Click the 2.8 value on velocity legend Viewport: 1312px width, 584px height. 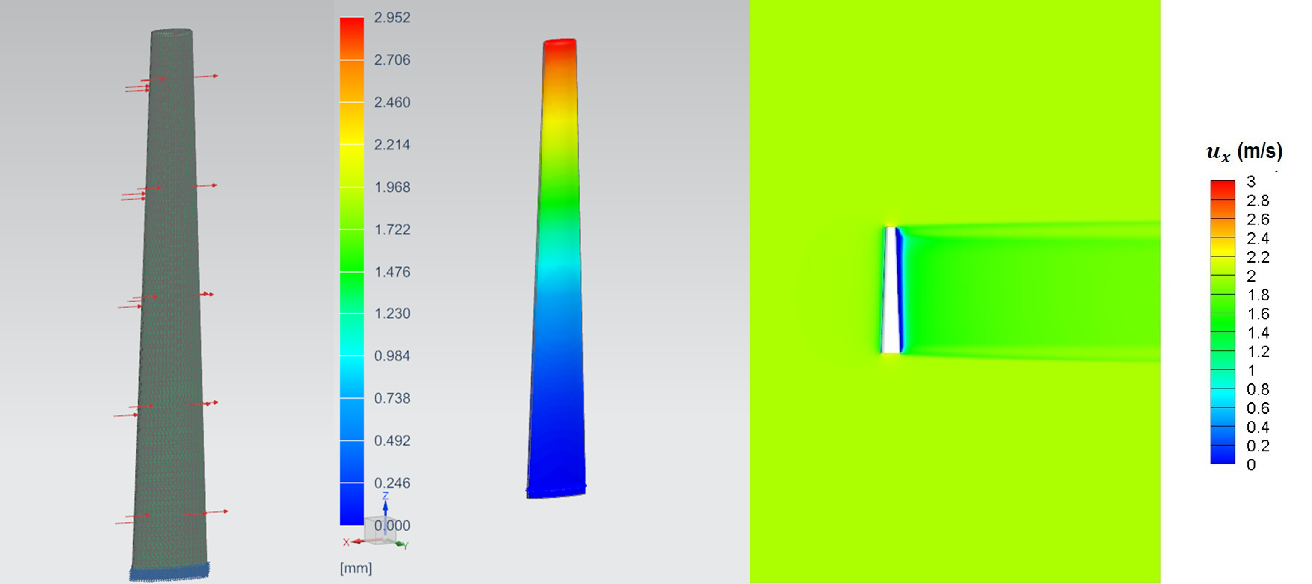[x=1257, y=200]
